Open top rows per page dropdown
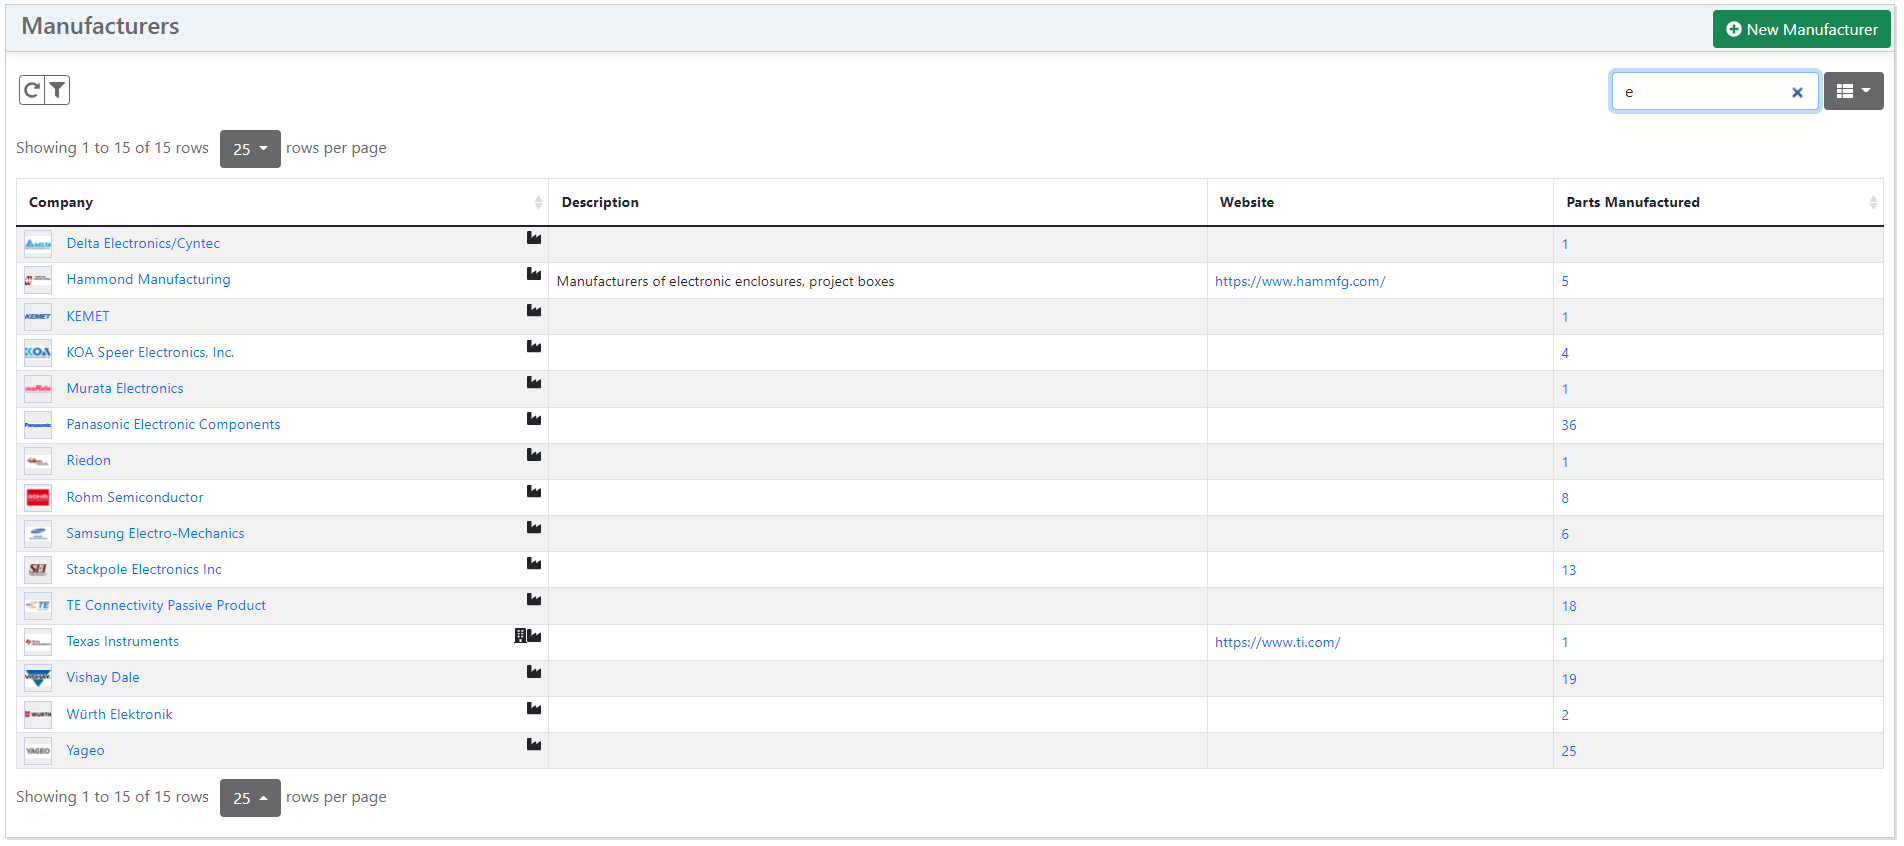This screenshot has width=1904, height=846. click(250, 149)
